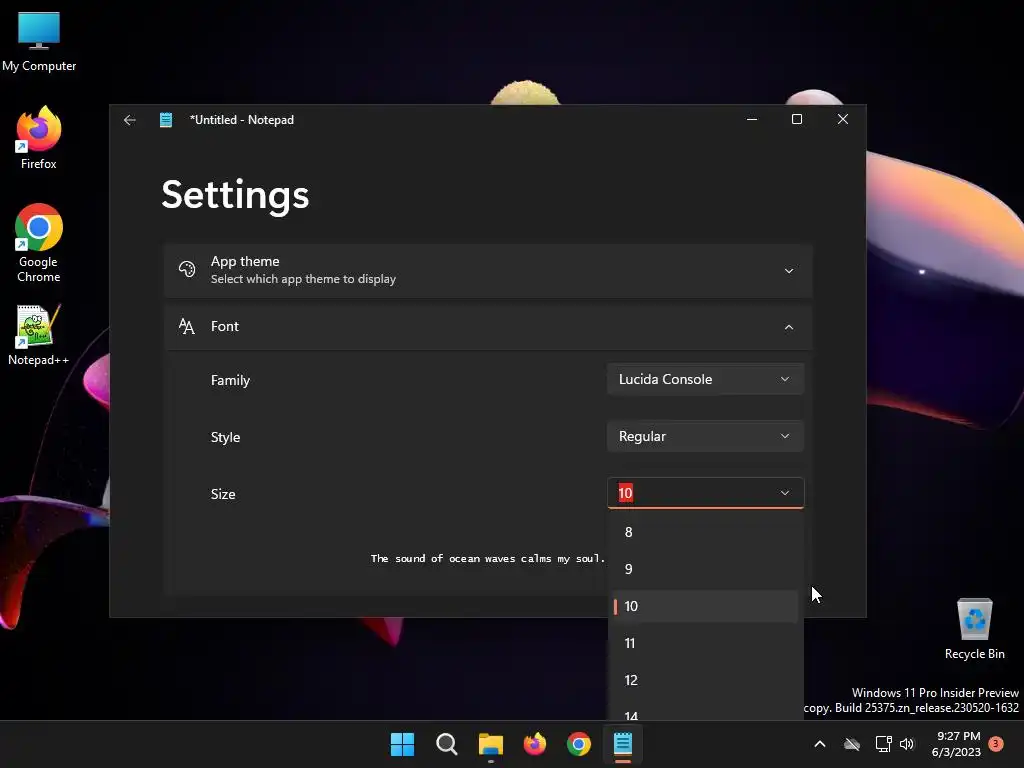The height and width of the screenshot is (768, 1024).
Task: Click the Settings page heading
Action: [x=235, y=195]
